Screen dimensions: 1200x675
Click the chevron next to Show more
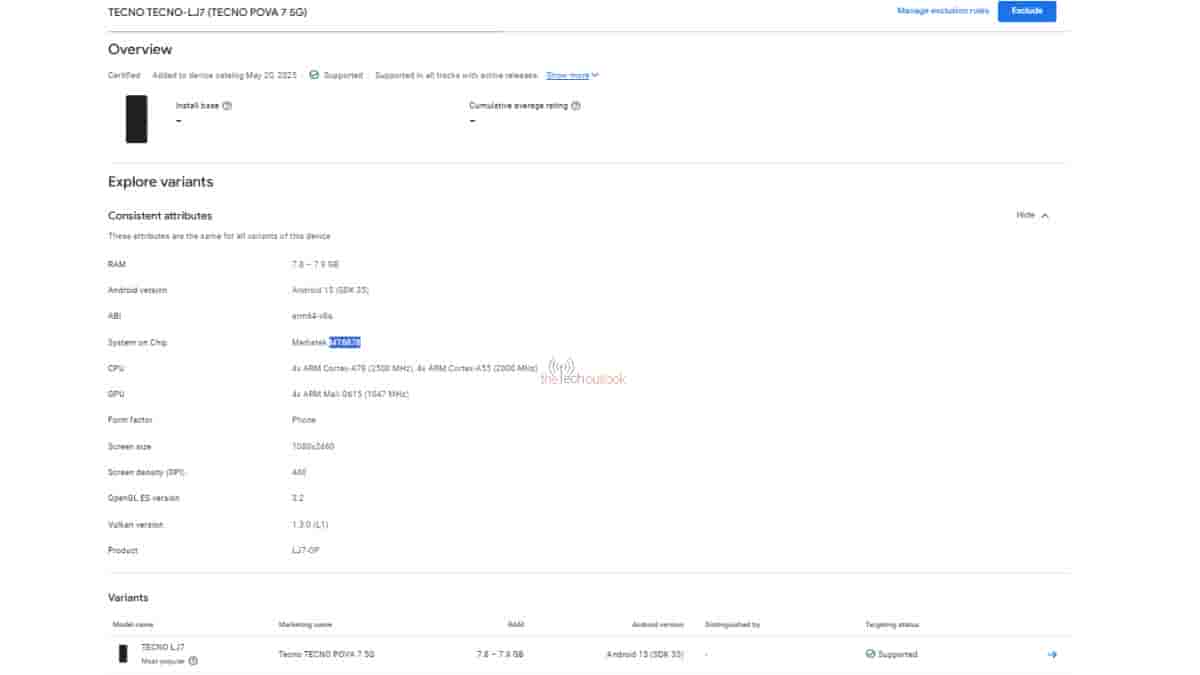click(595, 75)
